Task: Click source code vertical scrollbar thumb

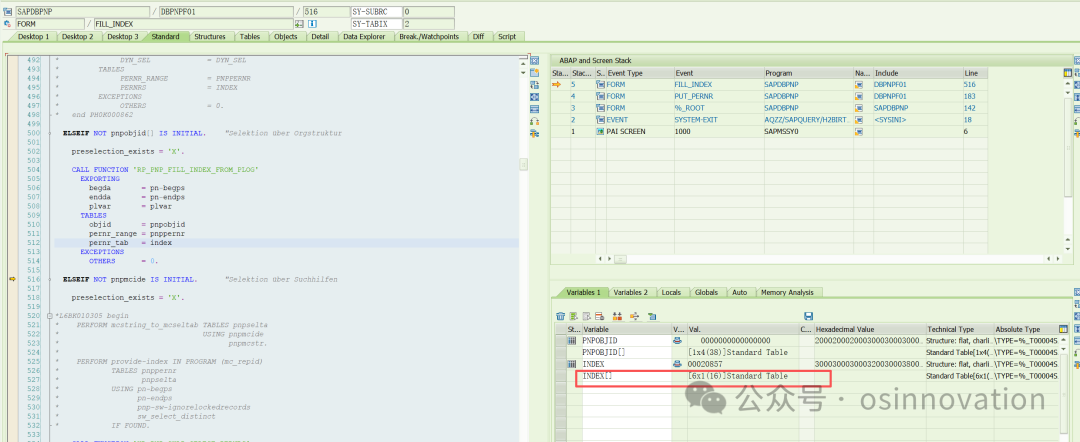Action: coord(523,164)
